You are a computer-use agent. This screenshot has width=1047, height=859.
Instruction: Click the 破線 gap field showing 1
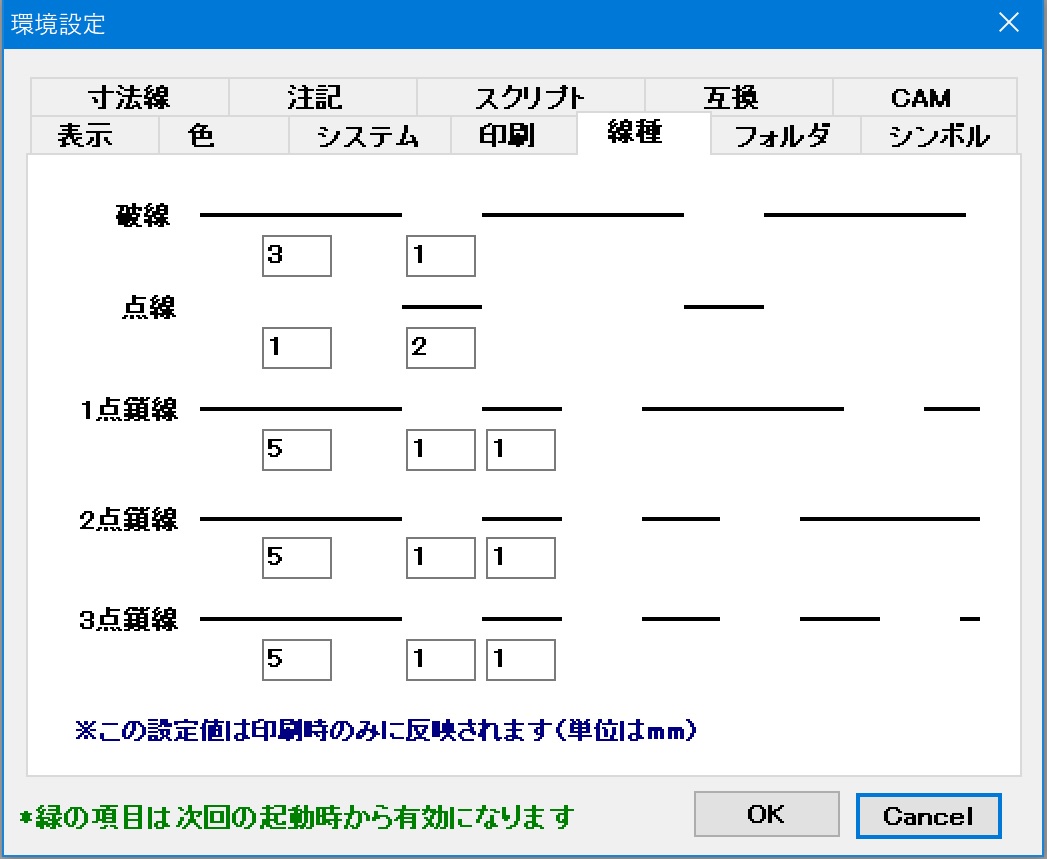441,256
